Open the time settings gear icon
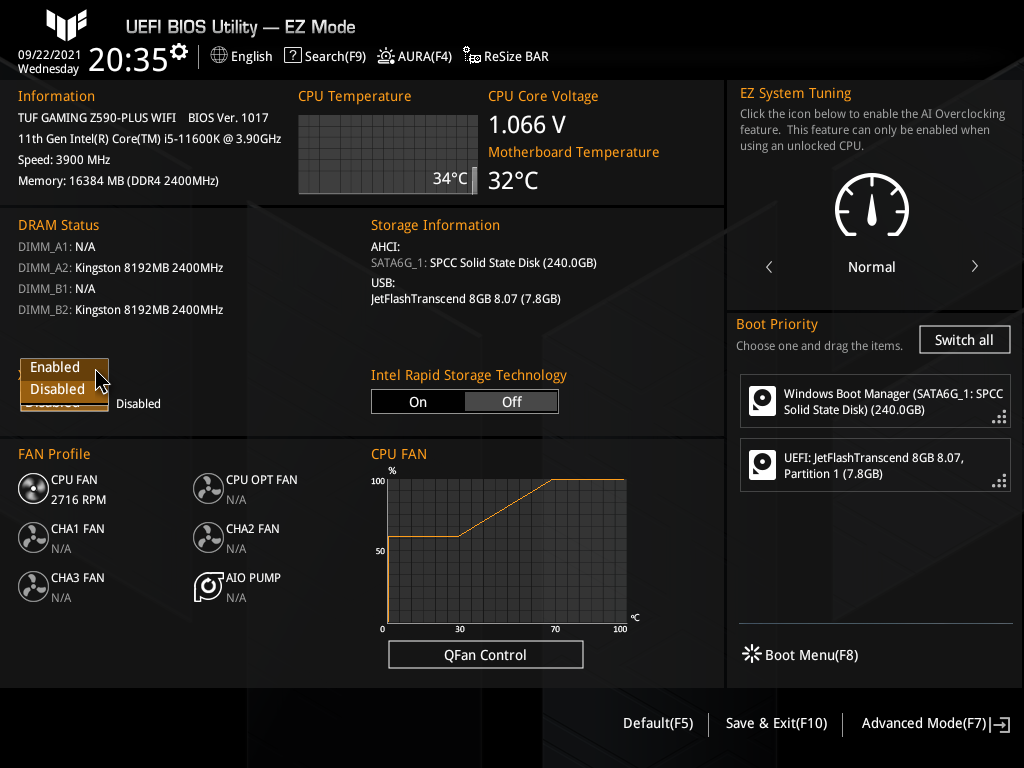 coord(179,52)
